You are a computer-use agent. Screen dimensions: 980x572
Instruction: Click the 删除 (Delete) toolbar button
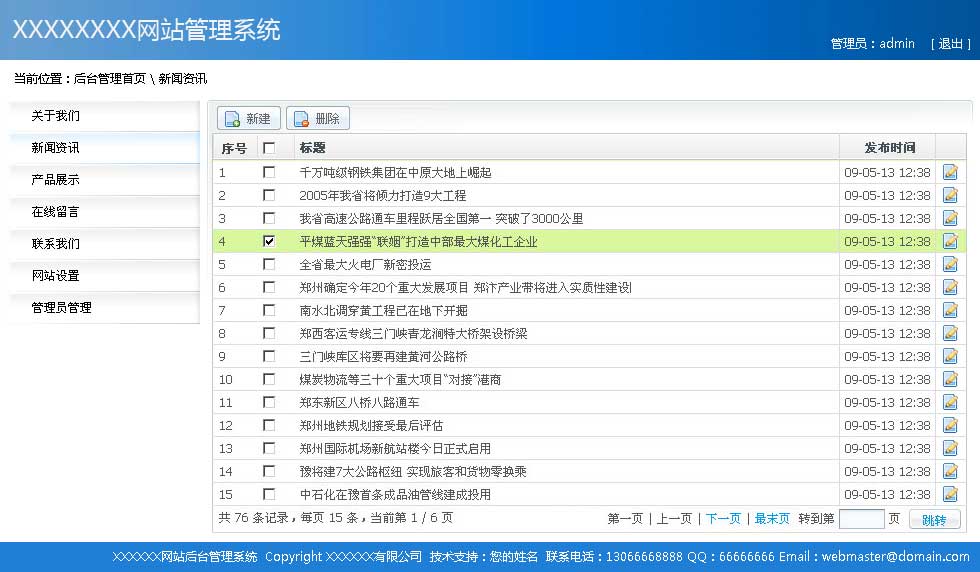[318, 119]
